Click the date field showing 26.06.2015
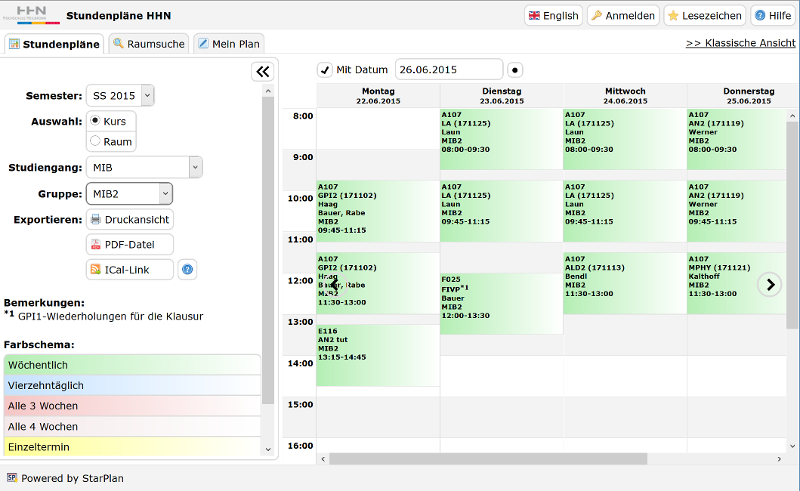This screenshot has height=491, width=800. point(449,70)
